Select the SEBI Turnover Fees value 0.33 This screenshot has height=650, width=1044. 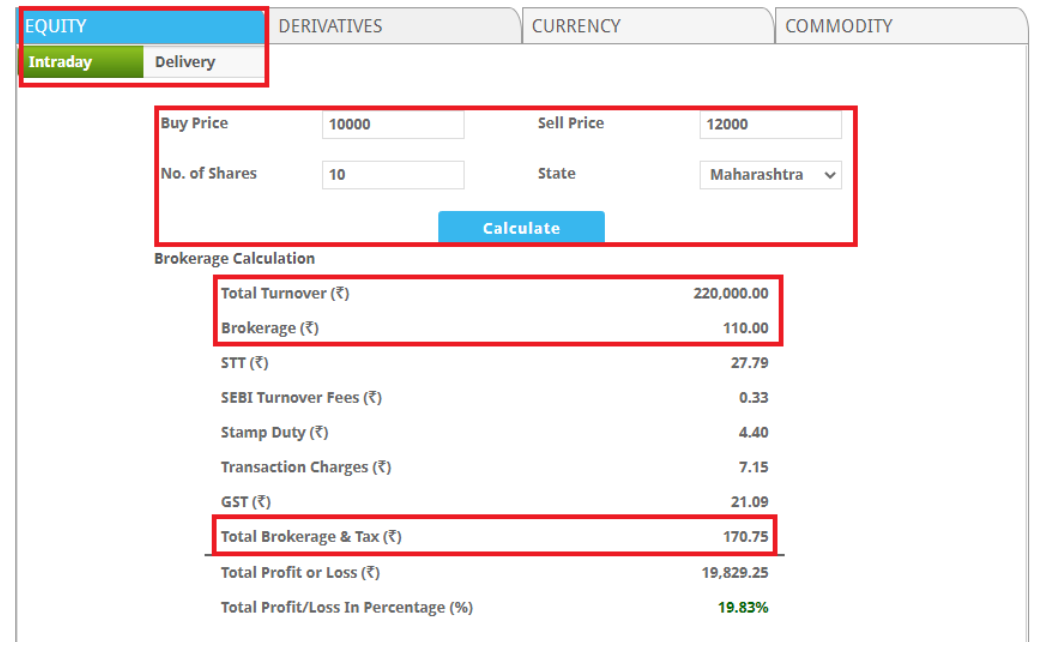(753, 398)
